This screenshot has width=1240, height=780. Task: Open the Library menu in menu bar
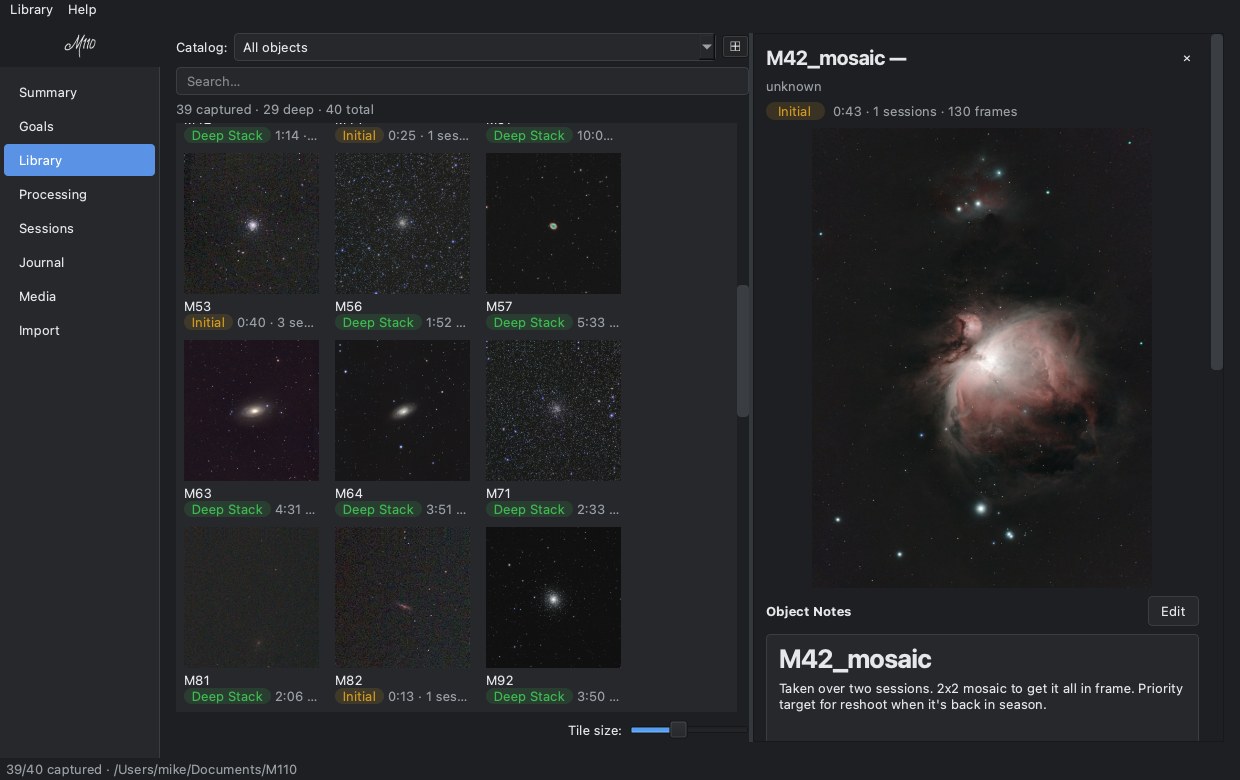point(31,9)
